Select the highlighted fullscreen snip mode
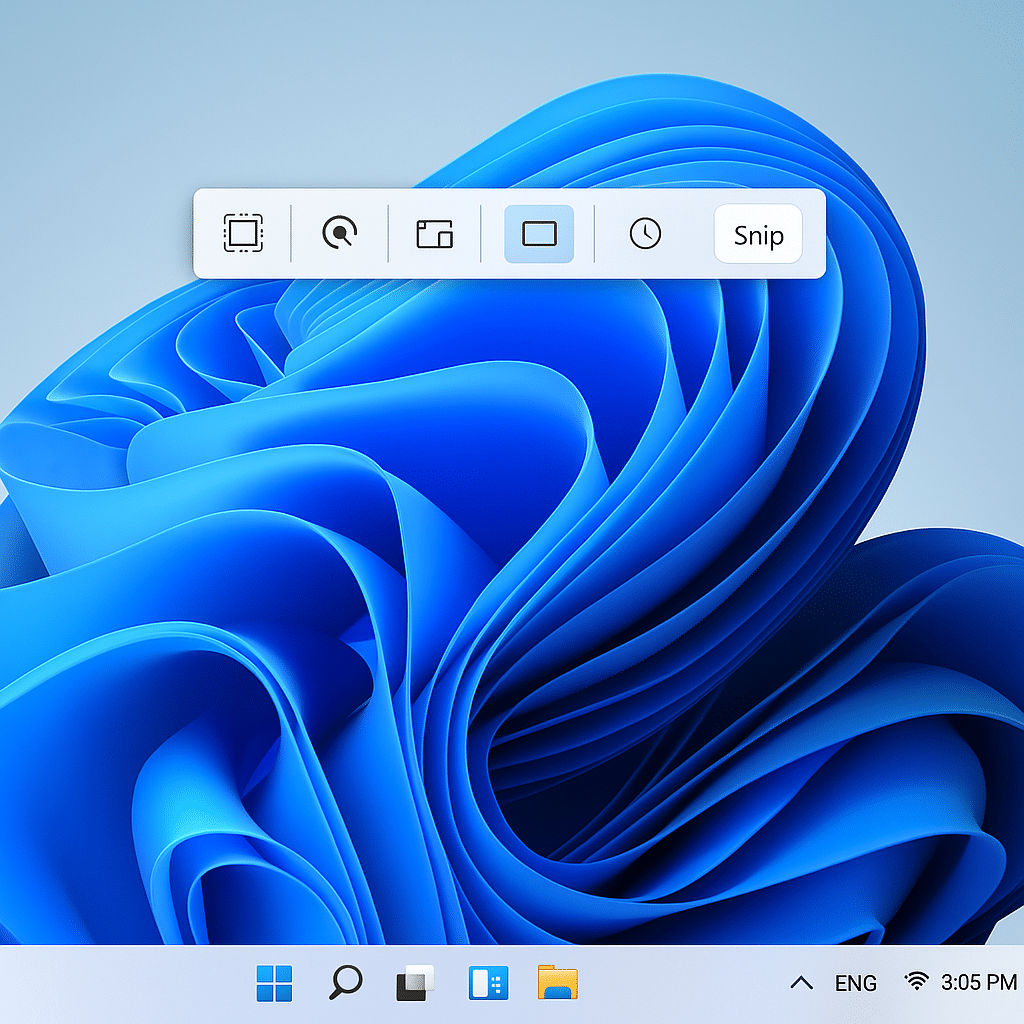 (x=539, y=234)
